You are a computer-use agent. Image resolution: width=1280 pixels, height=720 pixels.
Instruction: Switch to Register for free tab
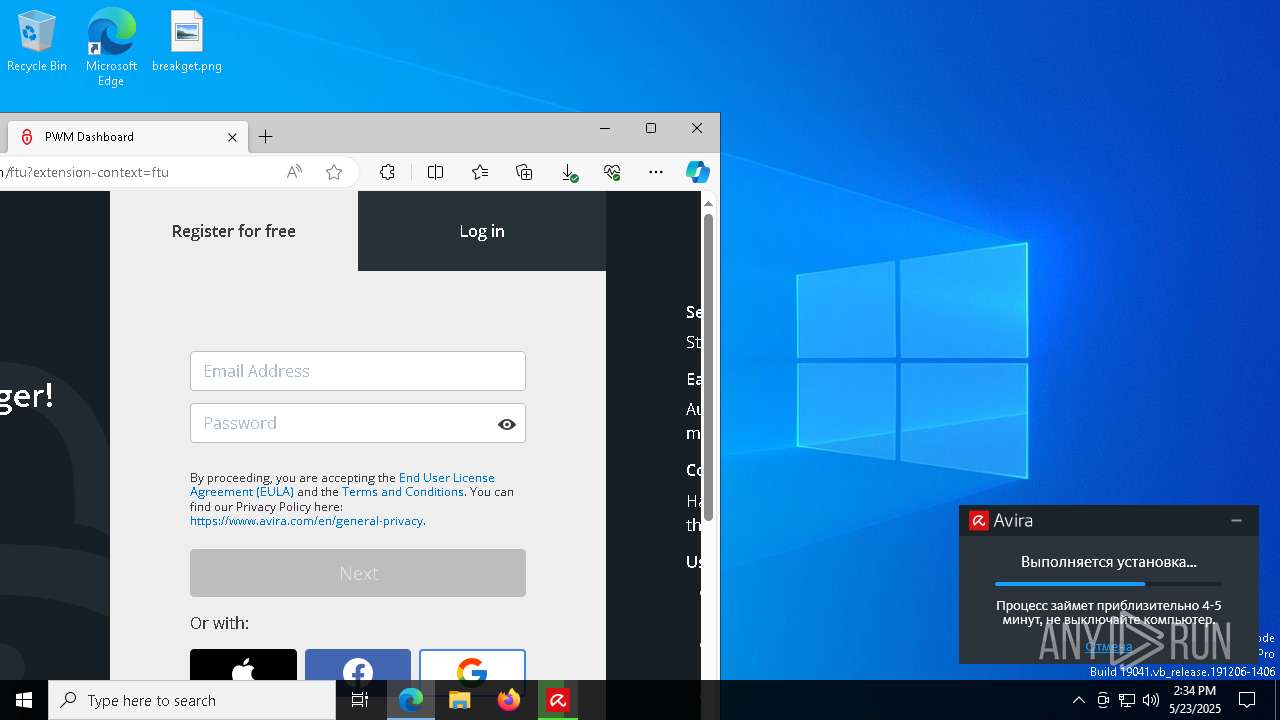point(234,231)
